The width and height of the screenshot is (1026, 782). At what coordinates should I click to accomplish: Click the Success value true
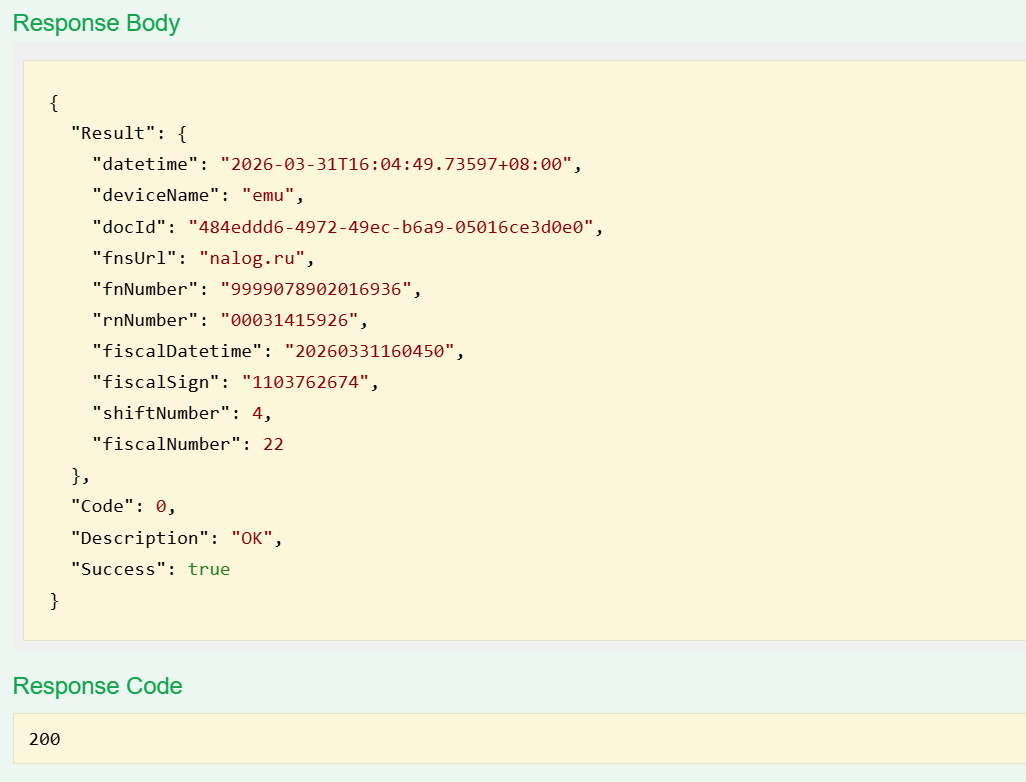[209, 569]
